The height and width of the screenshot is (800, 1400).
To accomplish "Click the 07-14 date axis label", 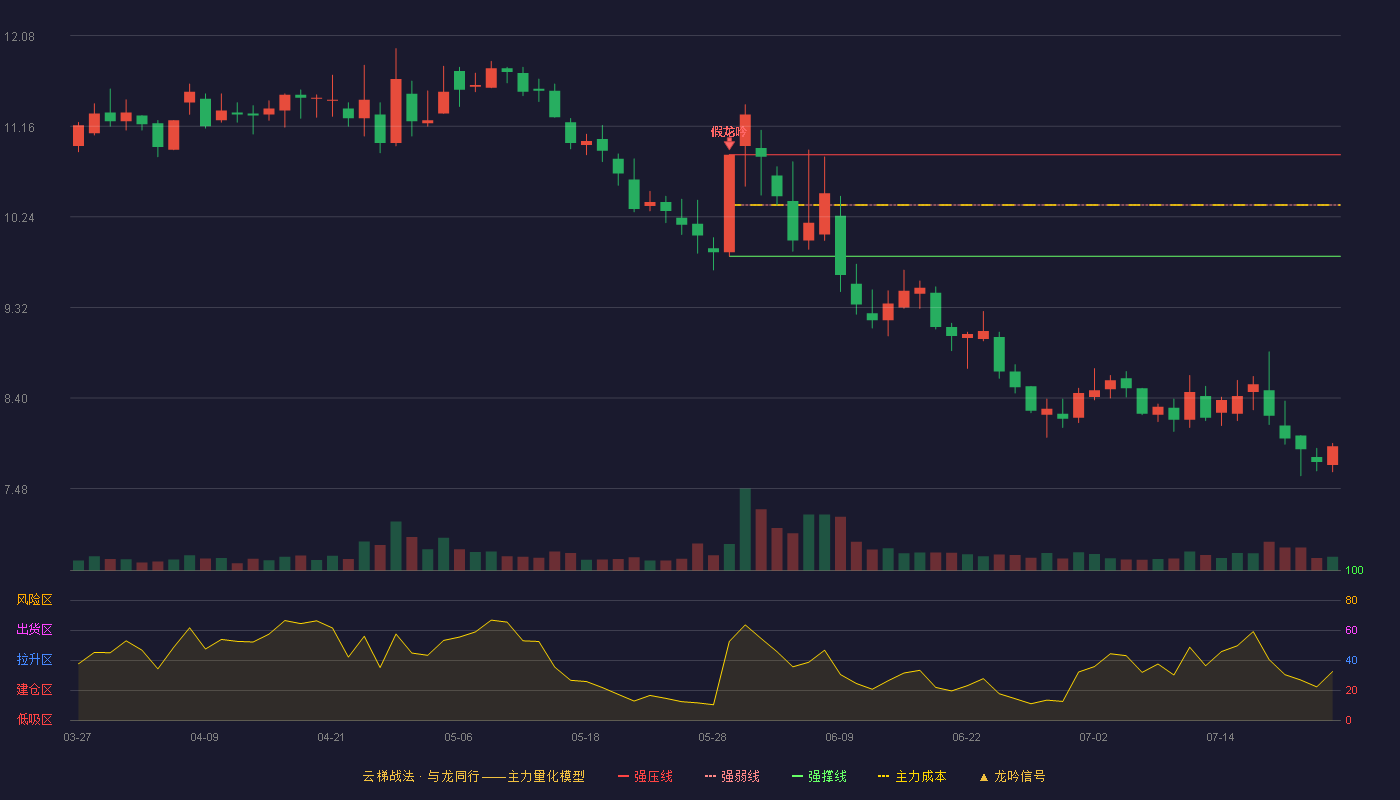I will pos(1220,737).
